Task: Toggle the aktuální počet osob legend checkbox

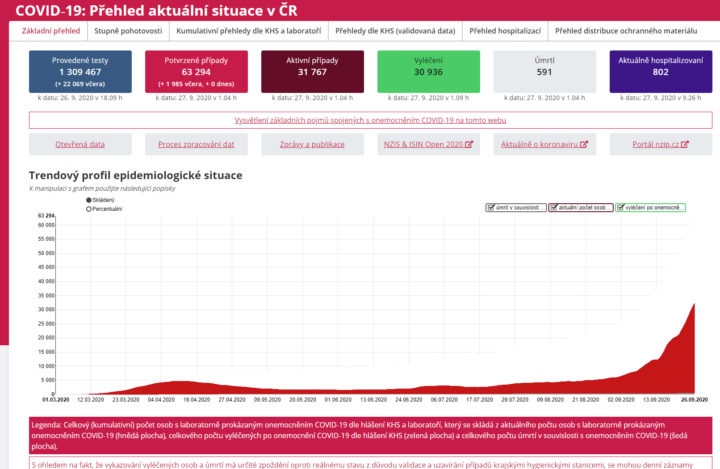Action: coord(553,207)
